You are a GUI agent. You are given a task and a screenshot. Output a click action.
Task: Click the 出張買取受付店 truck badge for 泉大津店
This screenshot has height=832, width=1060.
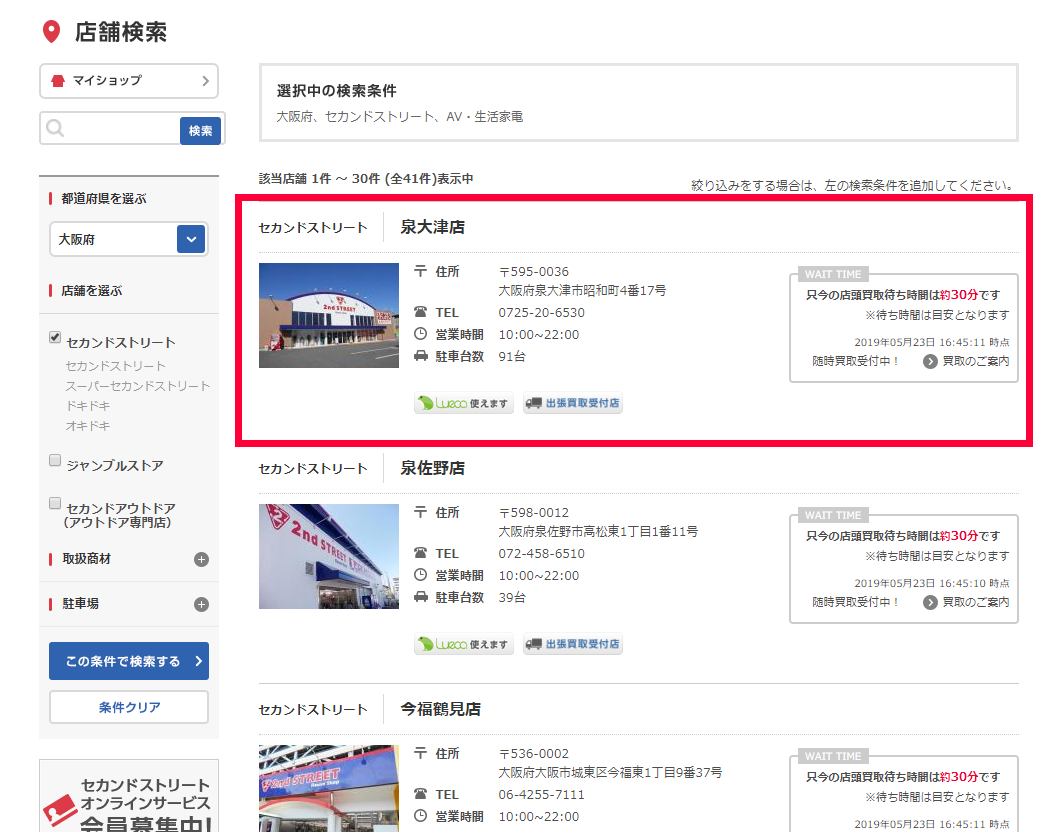pyautogui.click(x=572, y=404)
